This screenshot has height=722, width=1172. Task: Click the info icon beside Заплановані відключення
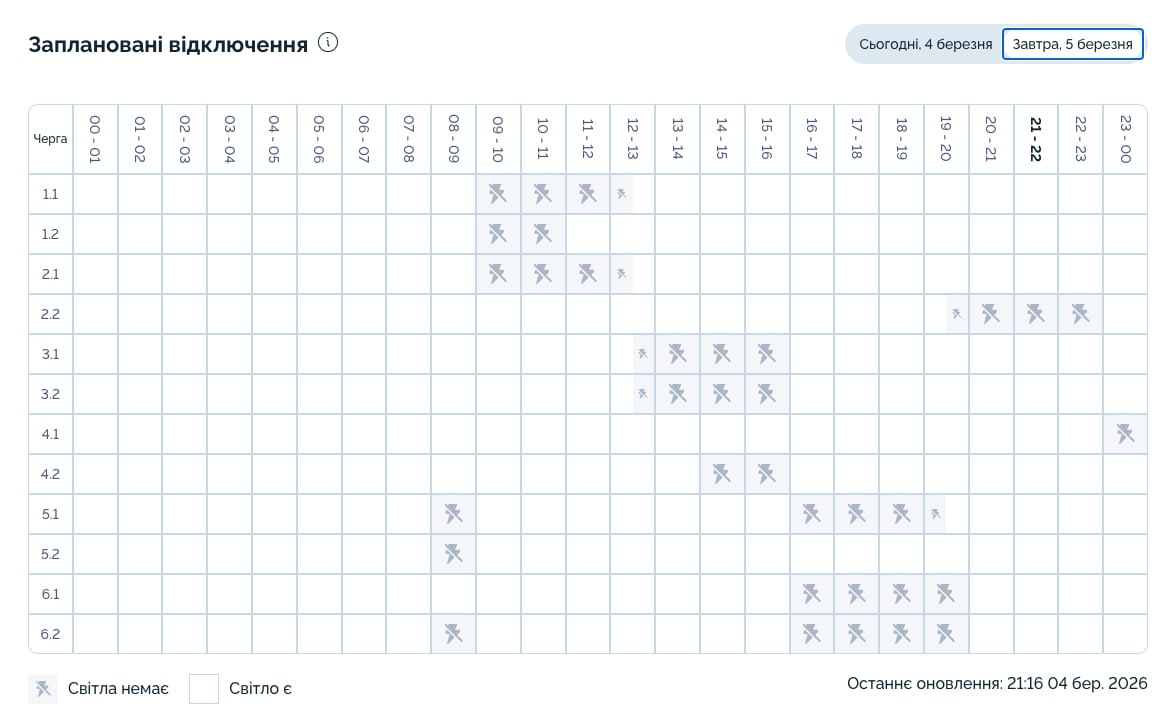328,43
